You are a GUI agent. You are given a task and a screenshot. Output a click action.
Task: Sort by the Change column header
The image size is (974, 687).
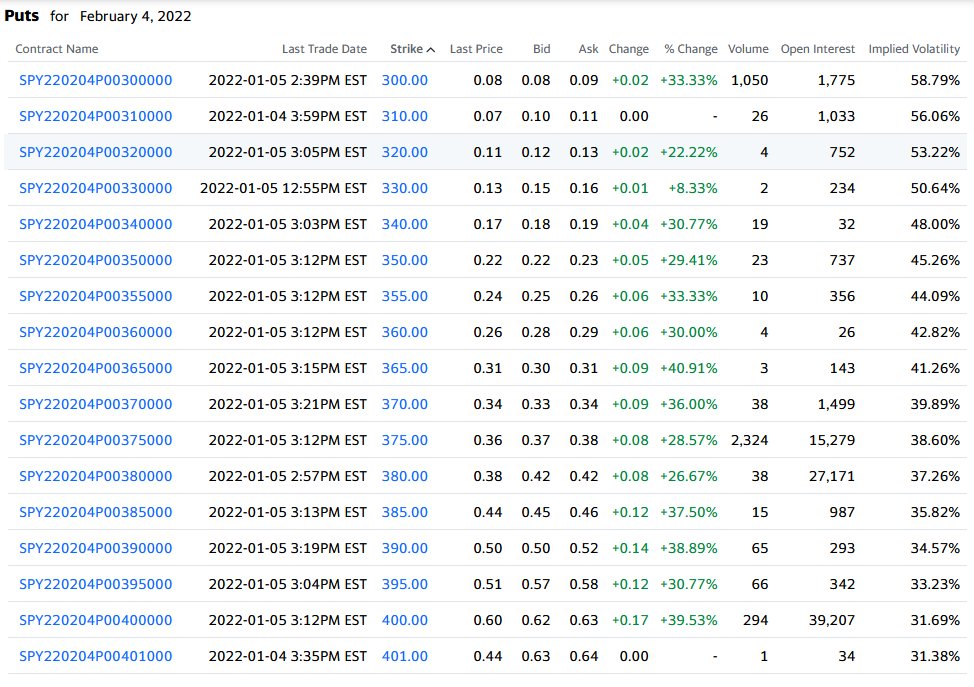click(629, 49)
